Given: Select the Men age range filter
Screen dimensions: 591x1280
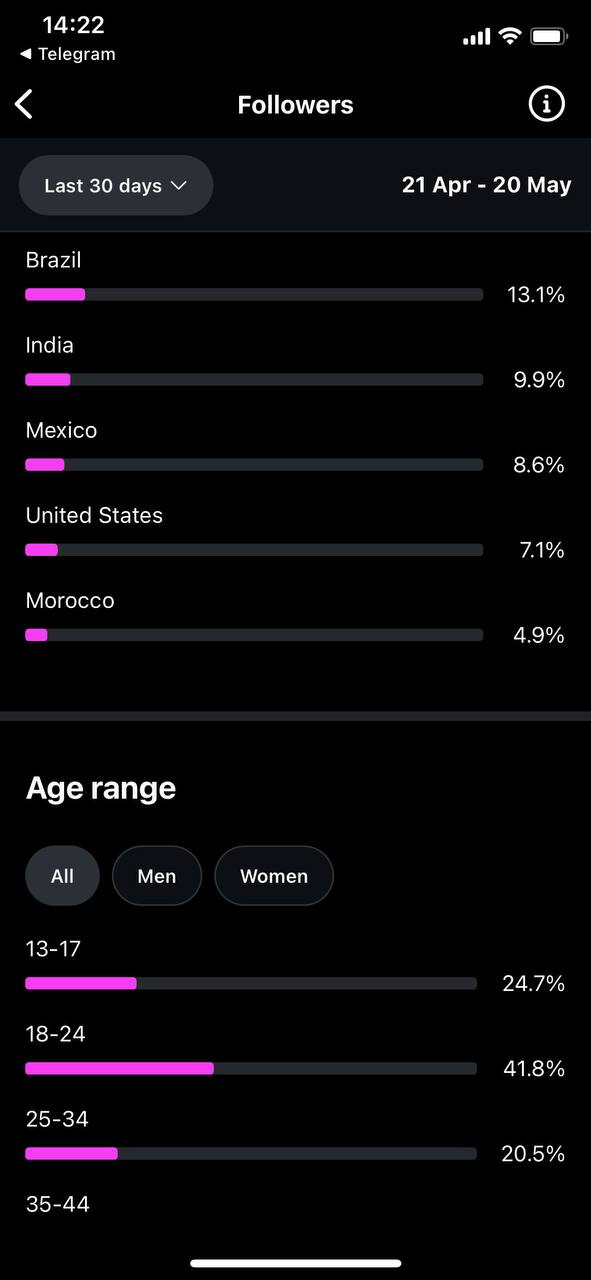Looking at the screenshot, I should (157, 876).
